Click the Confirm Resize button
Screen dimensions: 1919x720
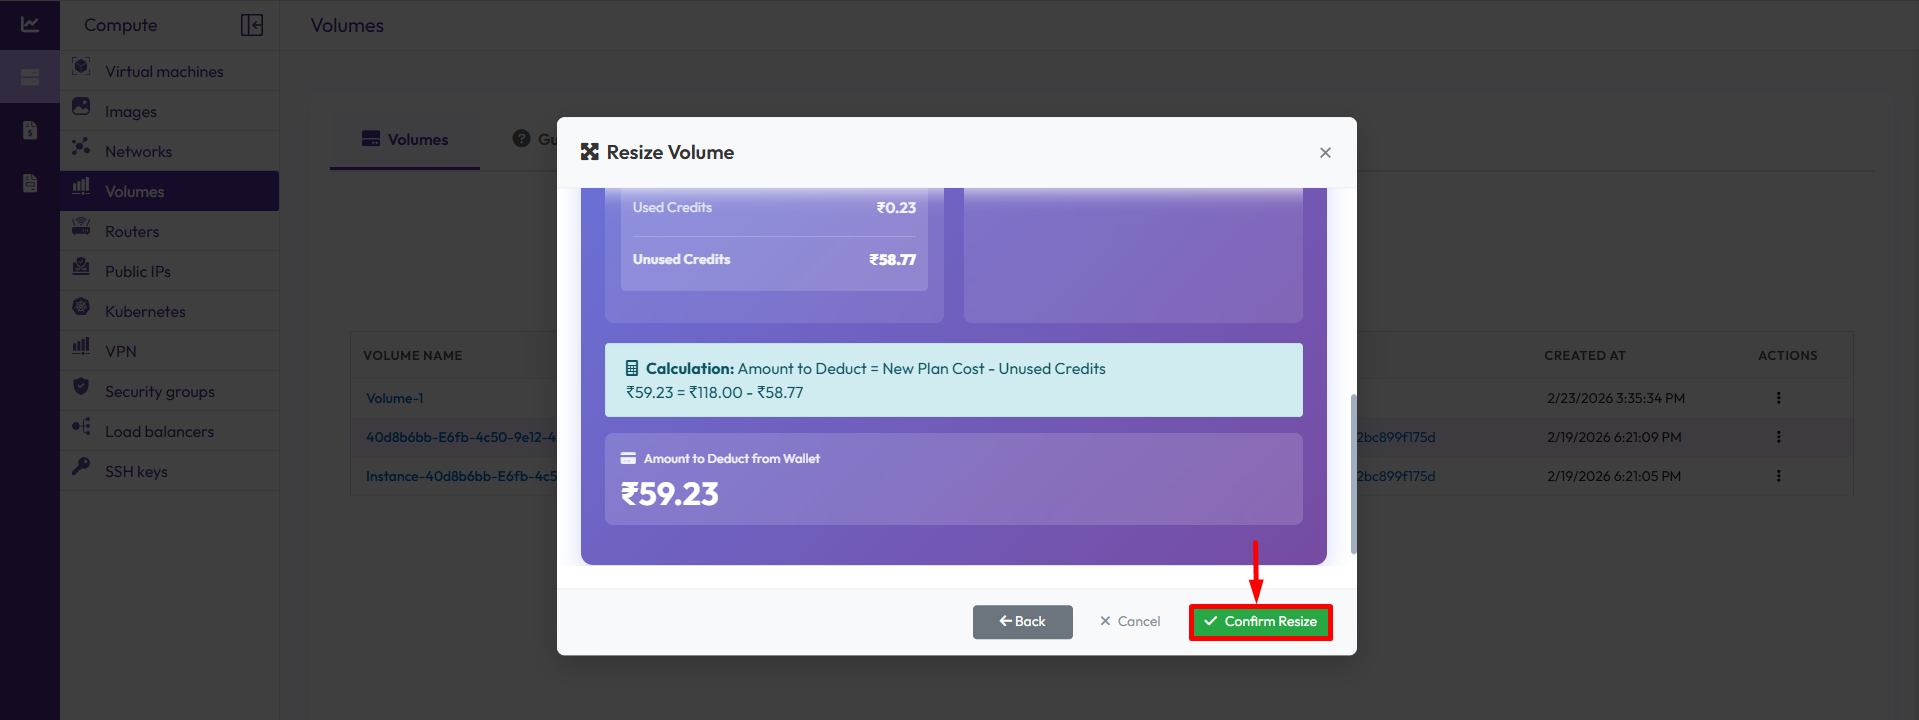pyautogui.click(x=1260, y=622)
